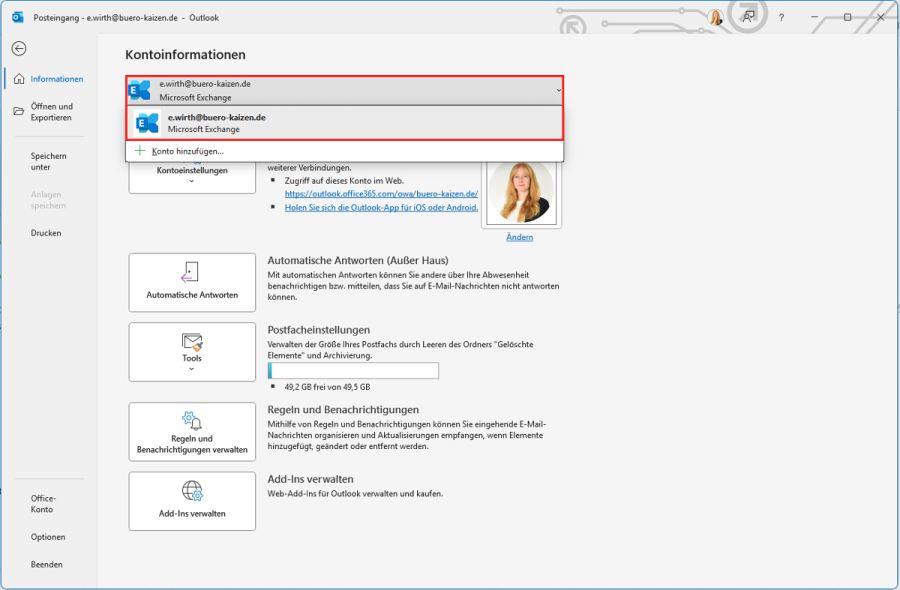Viewport: 900px width, 590px height.
Task: Click the Öffnen und Exportieren folder icon
Action: pos(19,111)
